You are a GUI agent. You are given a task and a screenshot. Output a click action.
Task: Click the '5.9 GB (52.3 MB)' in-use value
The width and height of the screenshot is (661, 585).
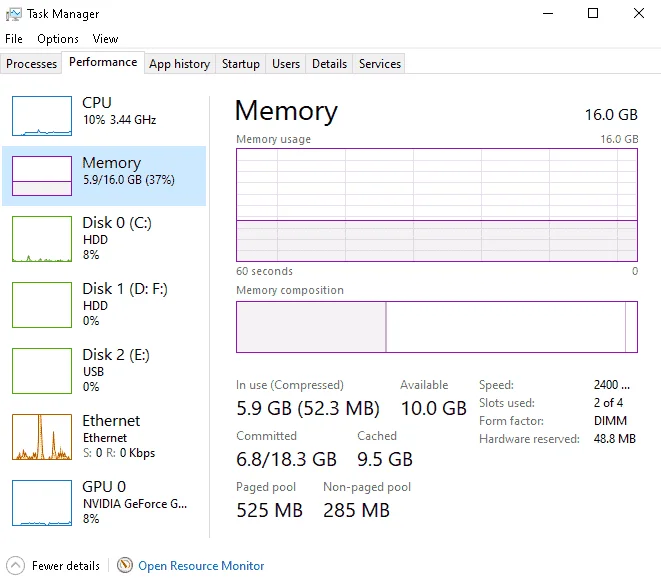click(308, 408)
